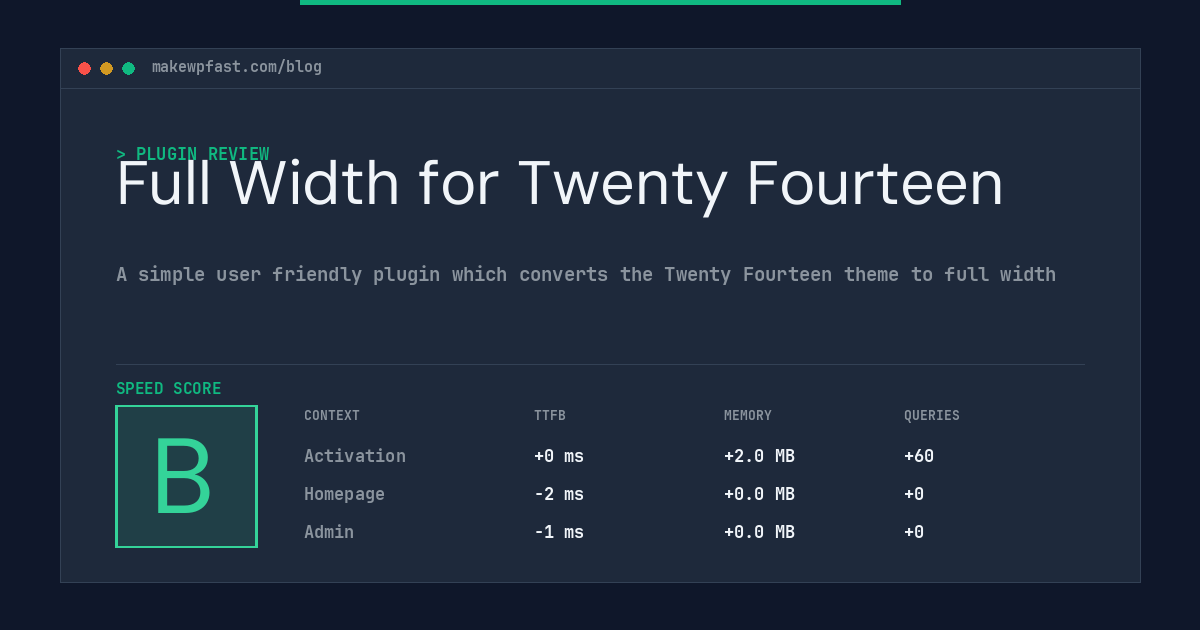Click the QUERIES column header
Viewport: 1200px width, 630px height.
pos(932,416)
